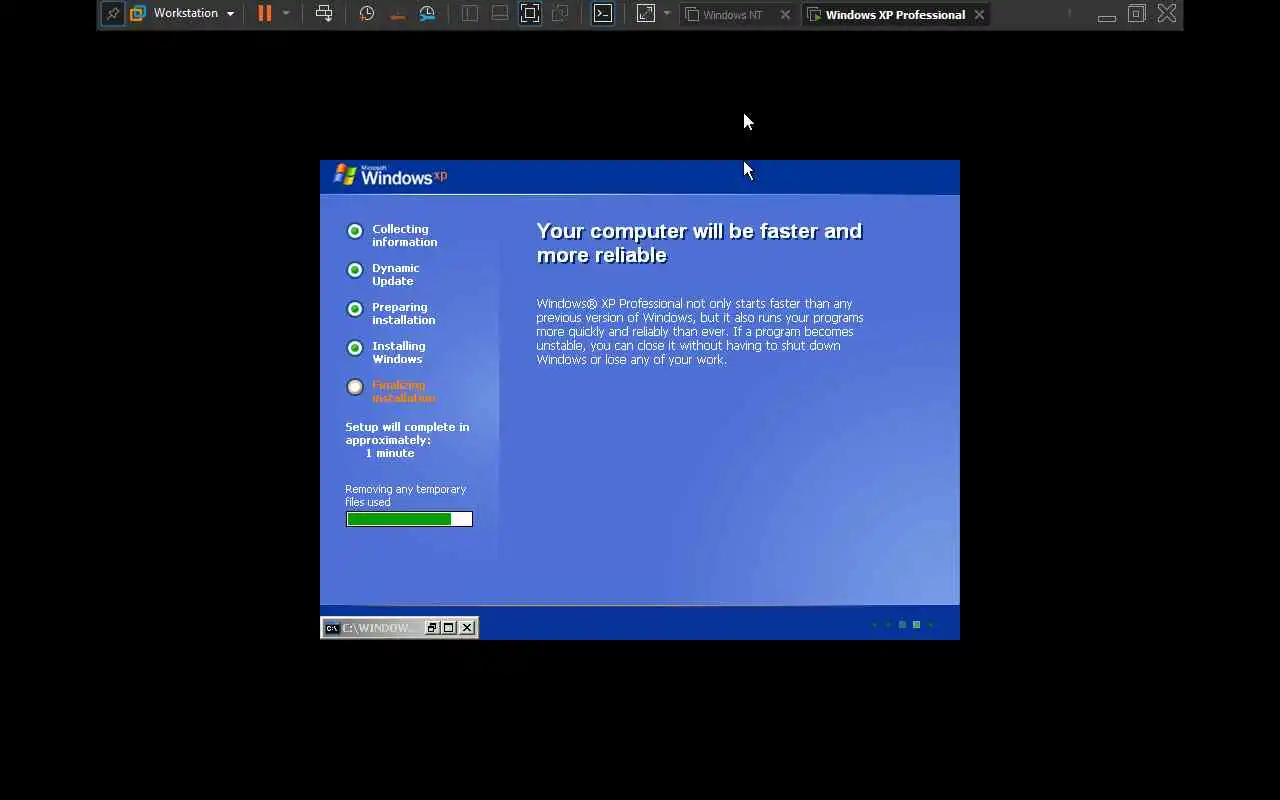Open the power options dropdown arrow
The width and height of the screenshot is (1280, 800).
point(286,14)
